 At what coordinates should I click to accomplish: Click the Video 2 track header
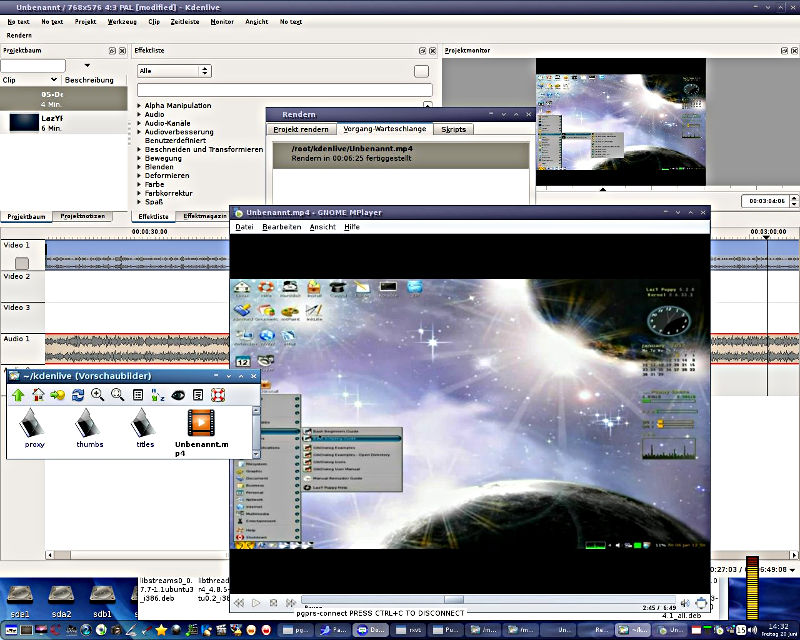point(22,286)
